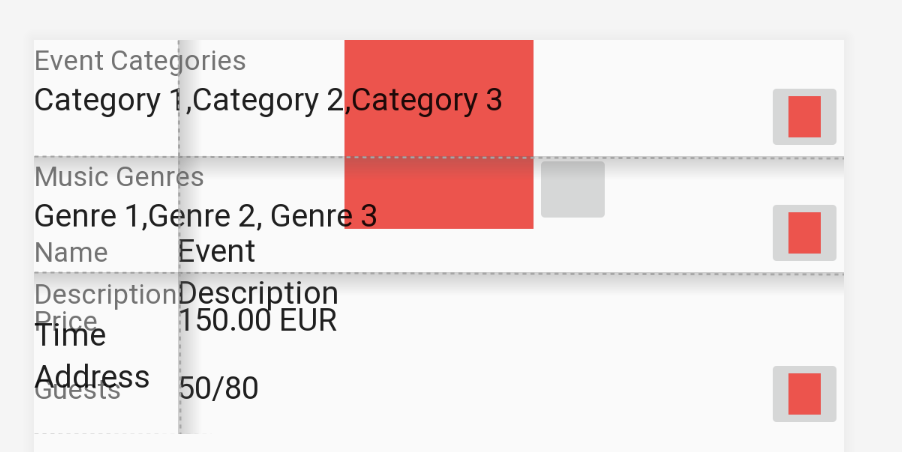Select Genre 1 in Music Genres
Image resolution: width=902 pixels, height=452 pixels.
88,215
